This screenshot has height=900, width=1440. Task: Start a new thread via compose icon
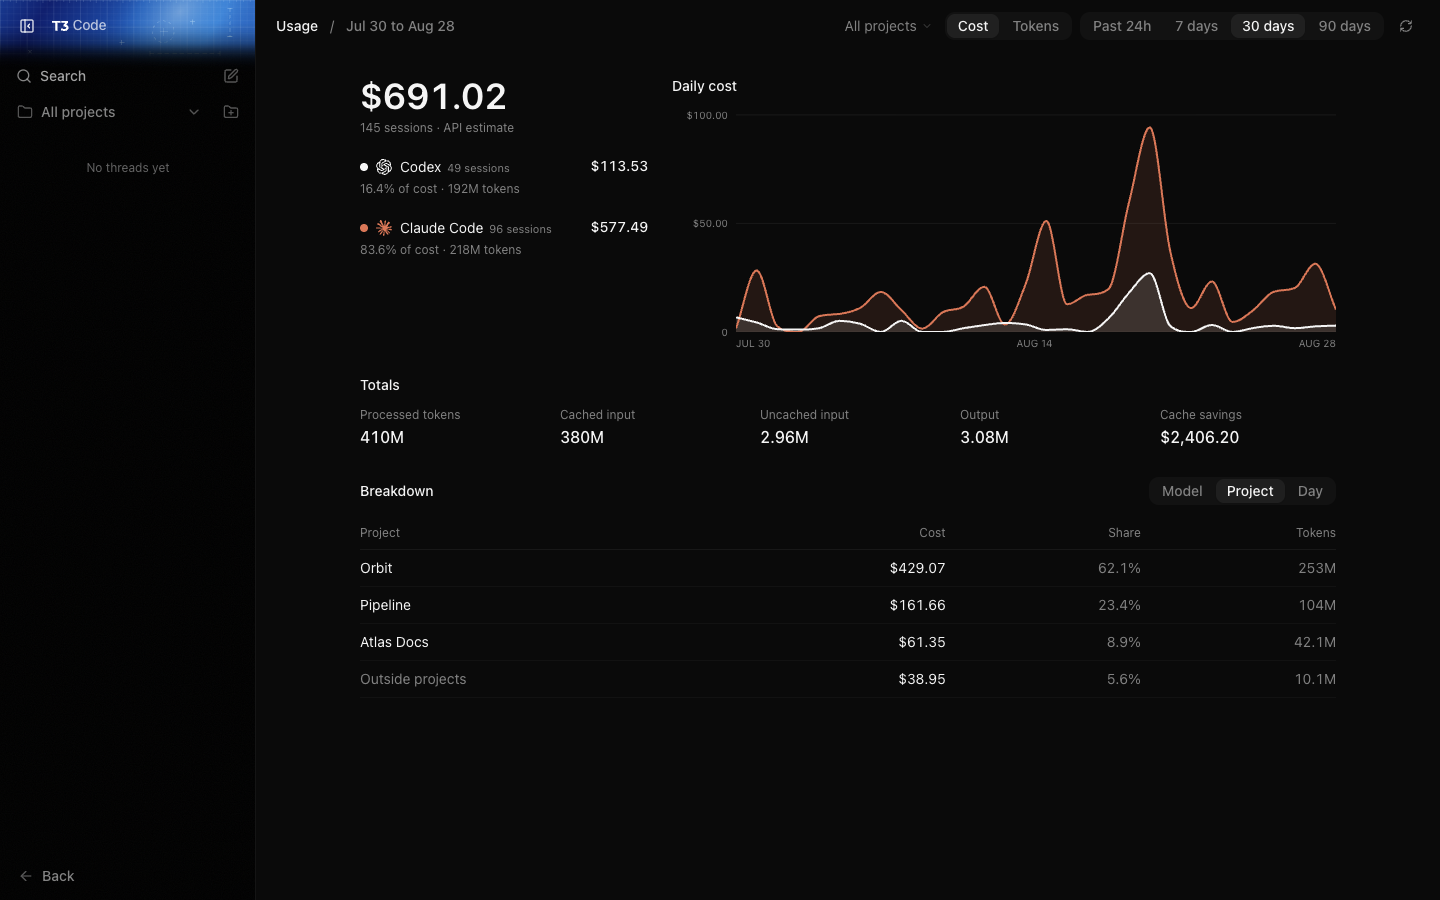coord(231,76)
